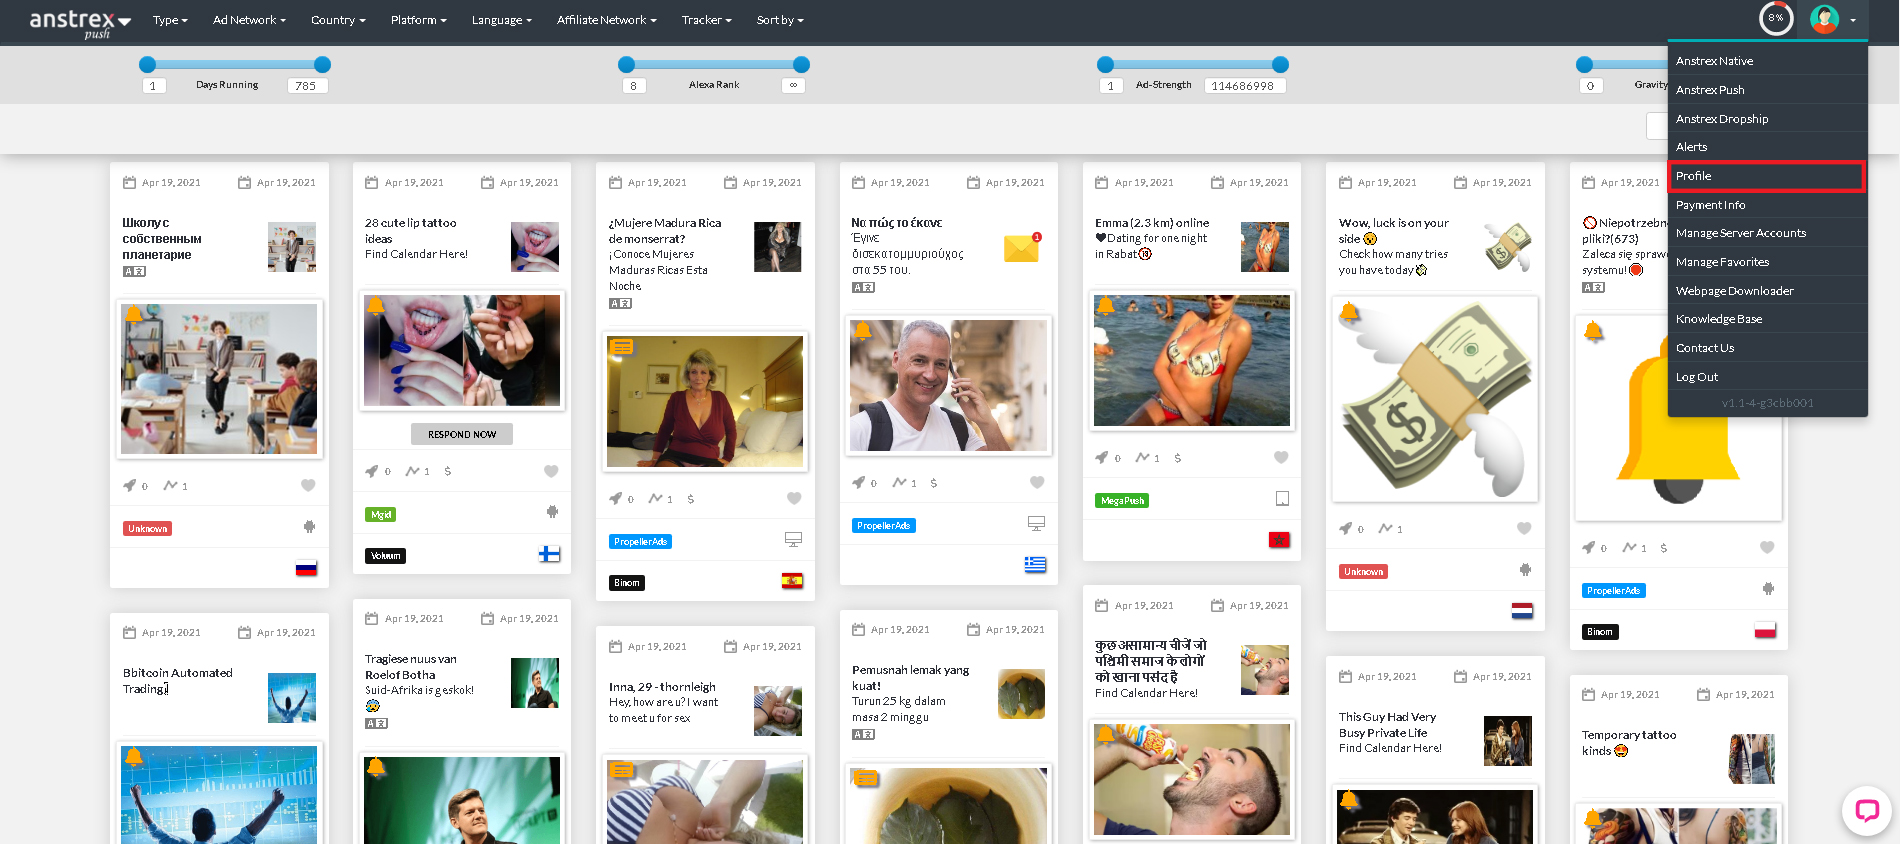Image resolution: width=1900 pixels, height=844 pixels.
Task: Click desktop device icon on Greek ad
Action: point(1036,524)
